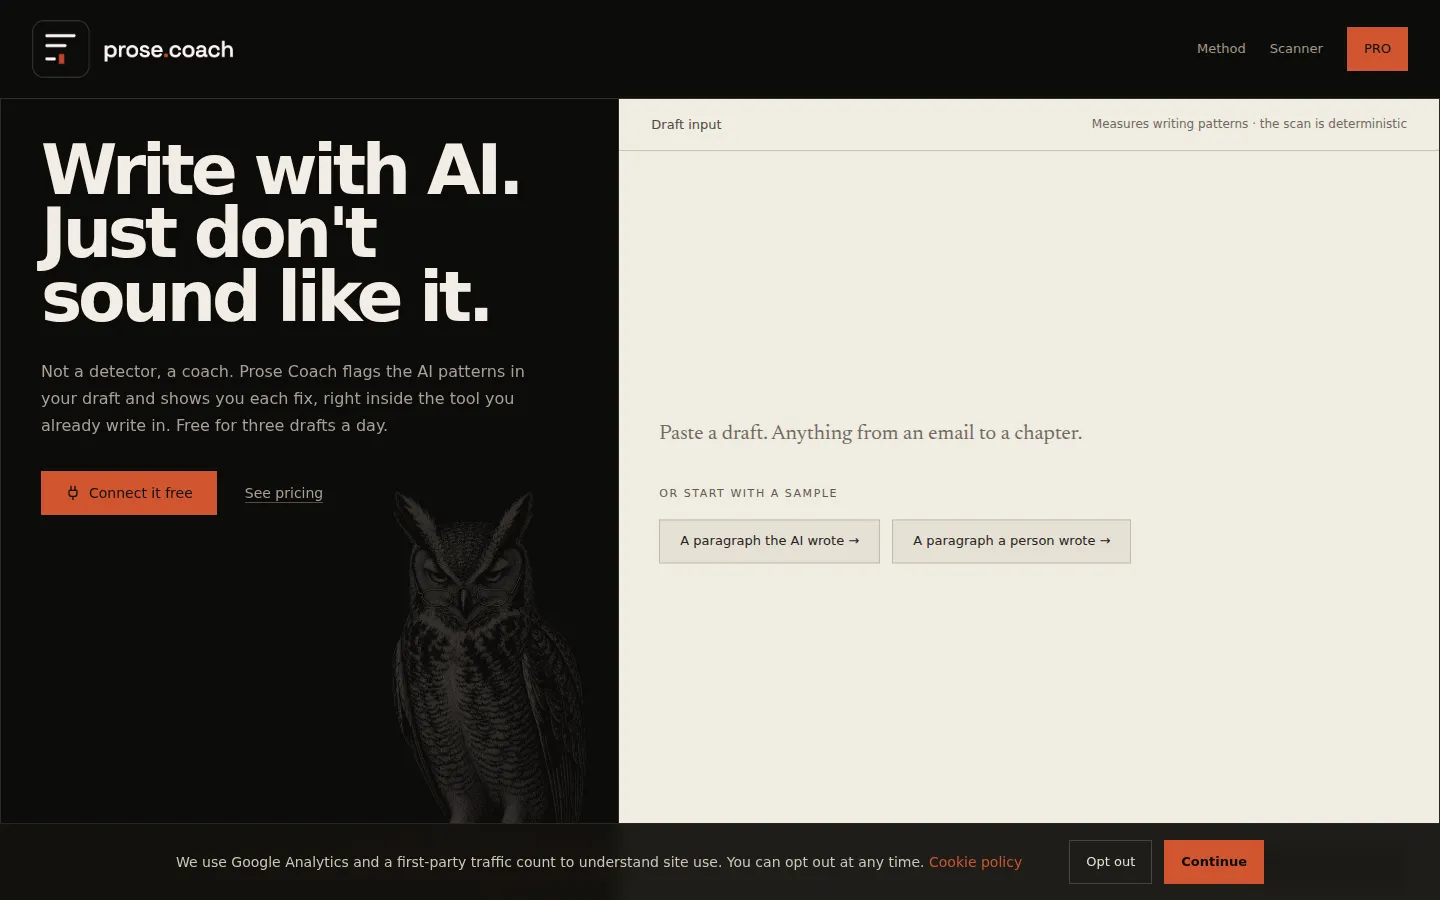1440x900 pixels.
Task: Follow the See pricing link
Action: pyautogui.click(x=284, y=493)
